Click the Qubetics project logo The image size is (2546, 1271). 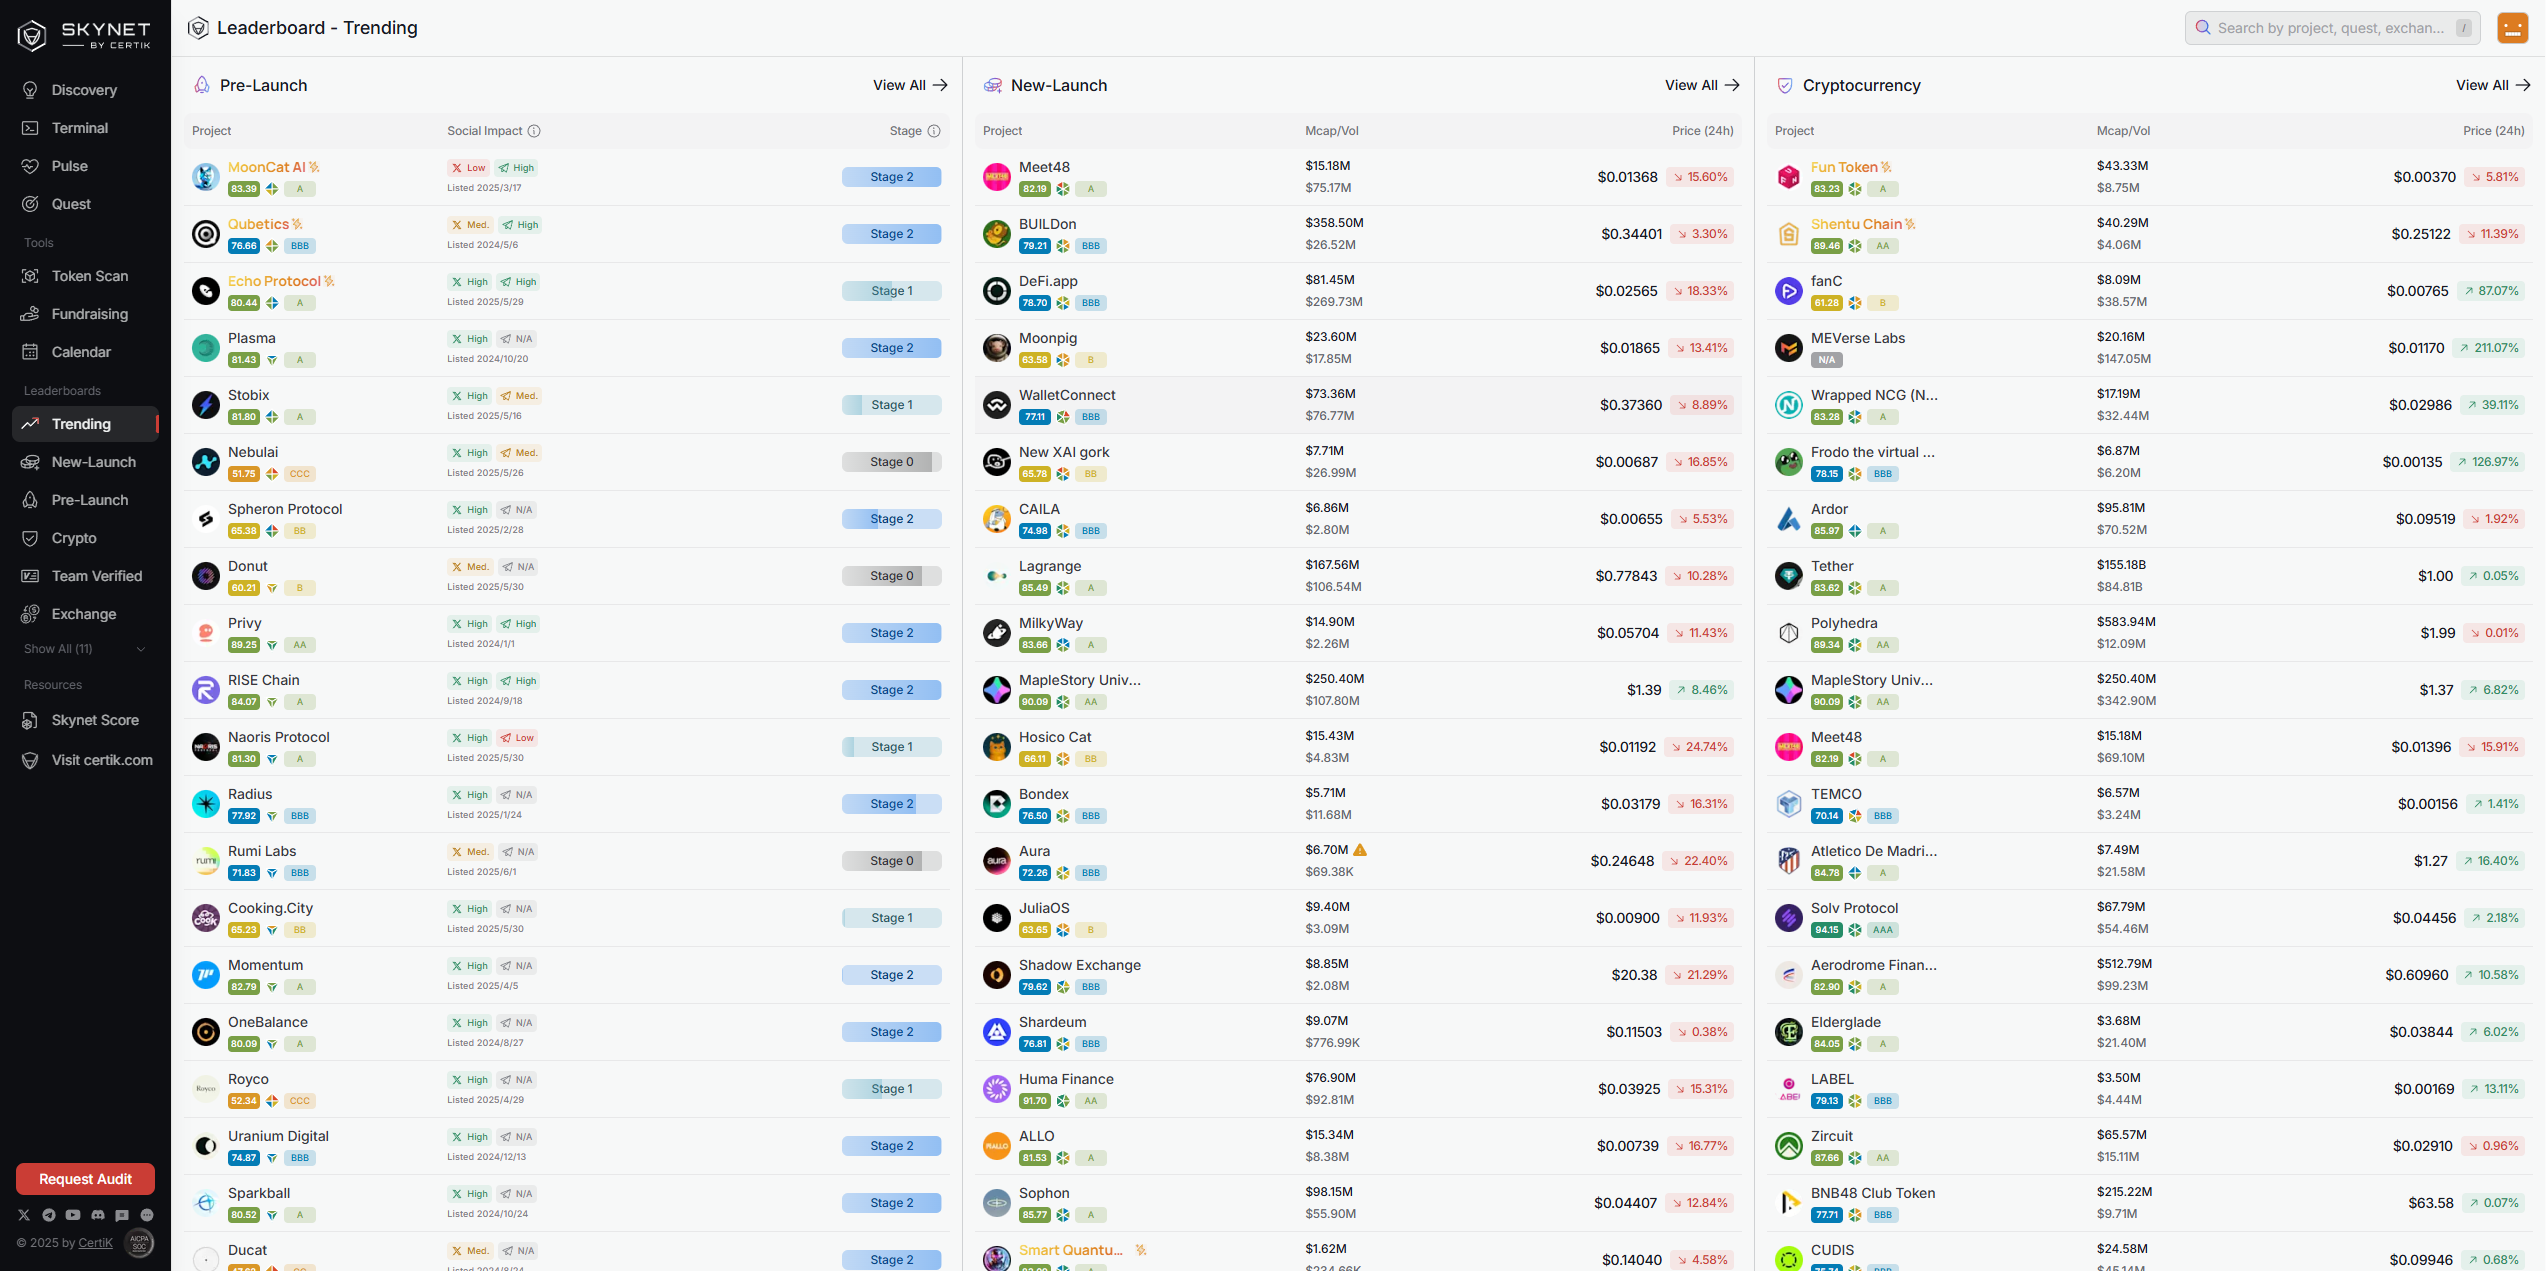[x=206, y=234]
